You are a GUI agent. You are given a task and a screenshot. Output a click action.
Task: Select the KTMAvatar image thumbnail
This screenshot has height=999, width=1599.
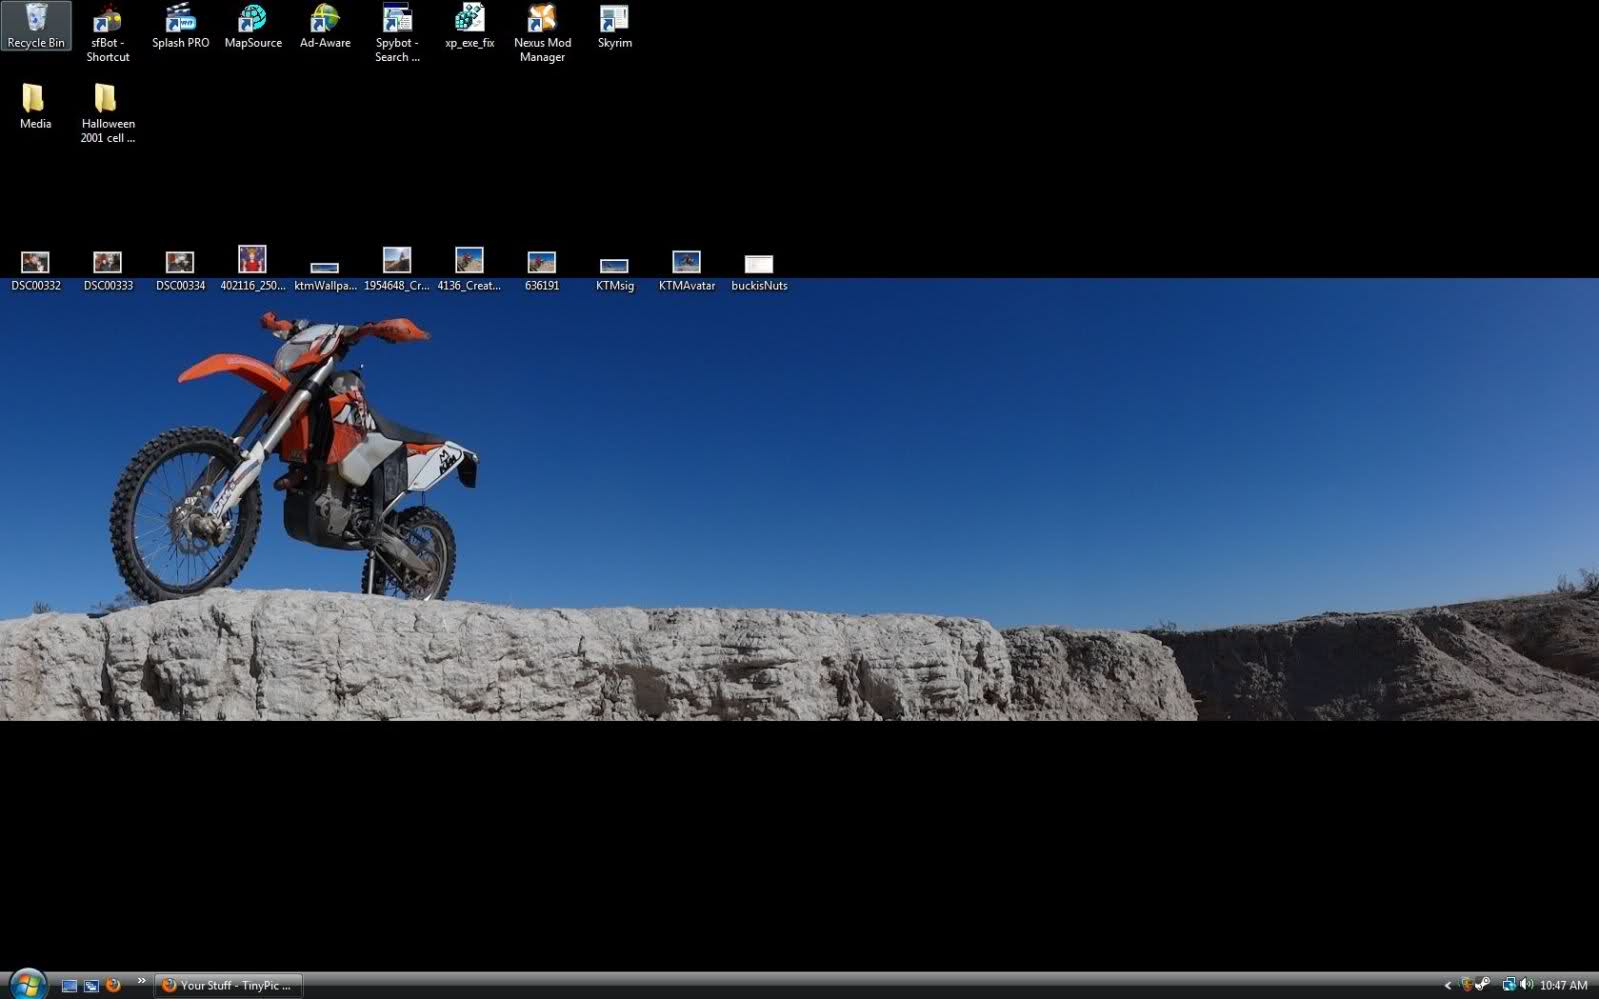[x=686, y=268]
